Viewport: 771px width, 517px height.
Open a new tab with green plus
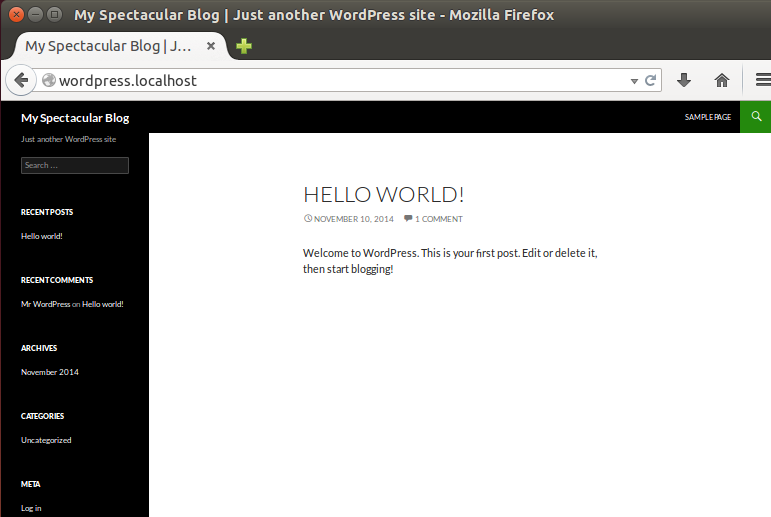coord(243,46)
